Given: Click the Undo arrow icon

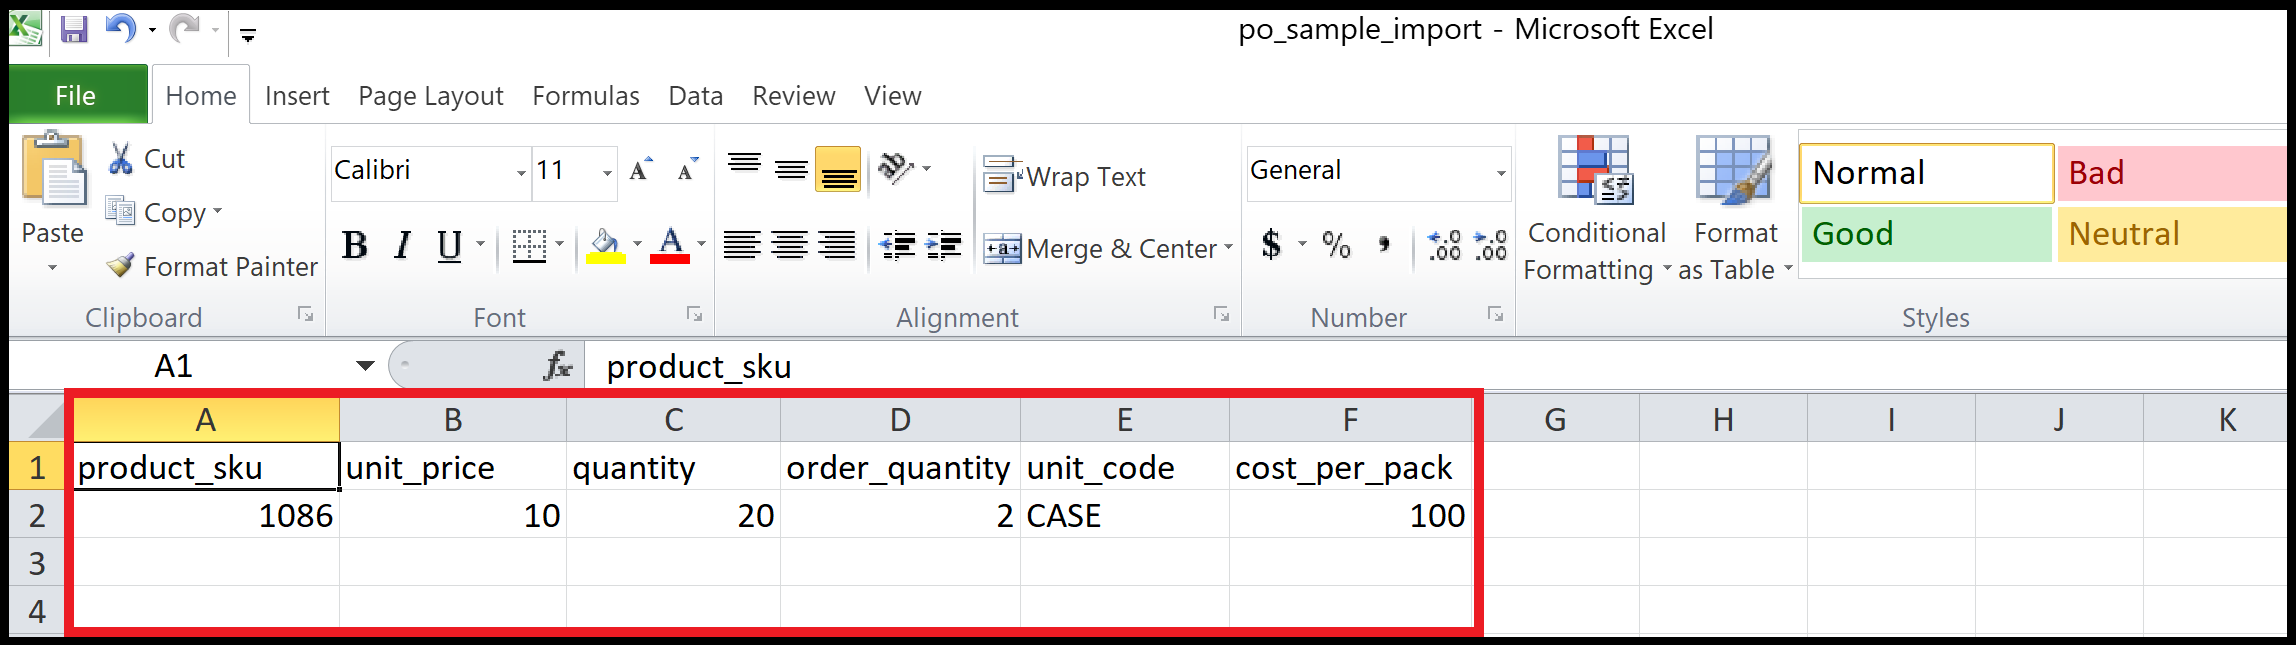Looking at the screenshot, I should point(120,30).
